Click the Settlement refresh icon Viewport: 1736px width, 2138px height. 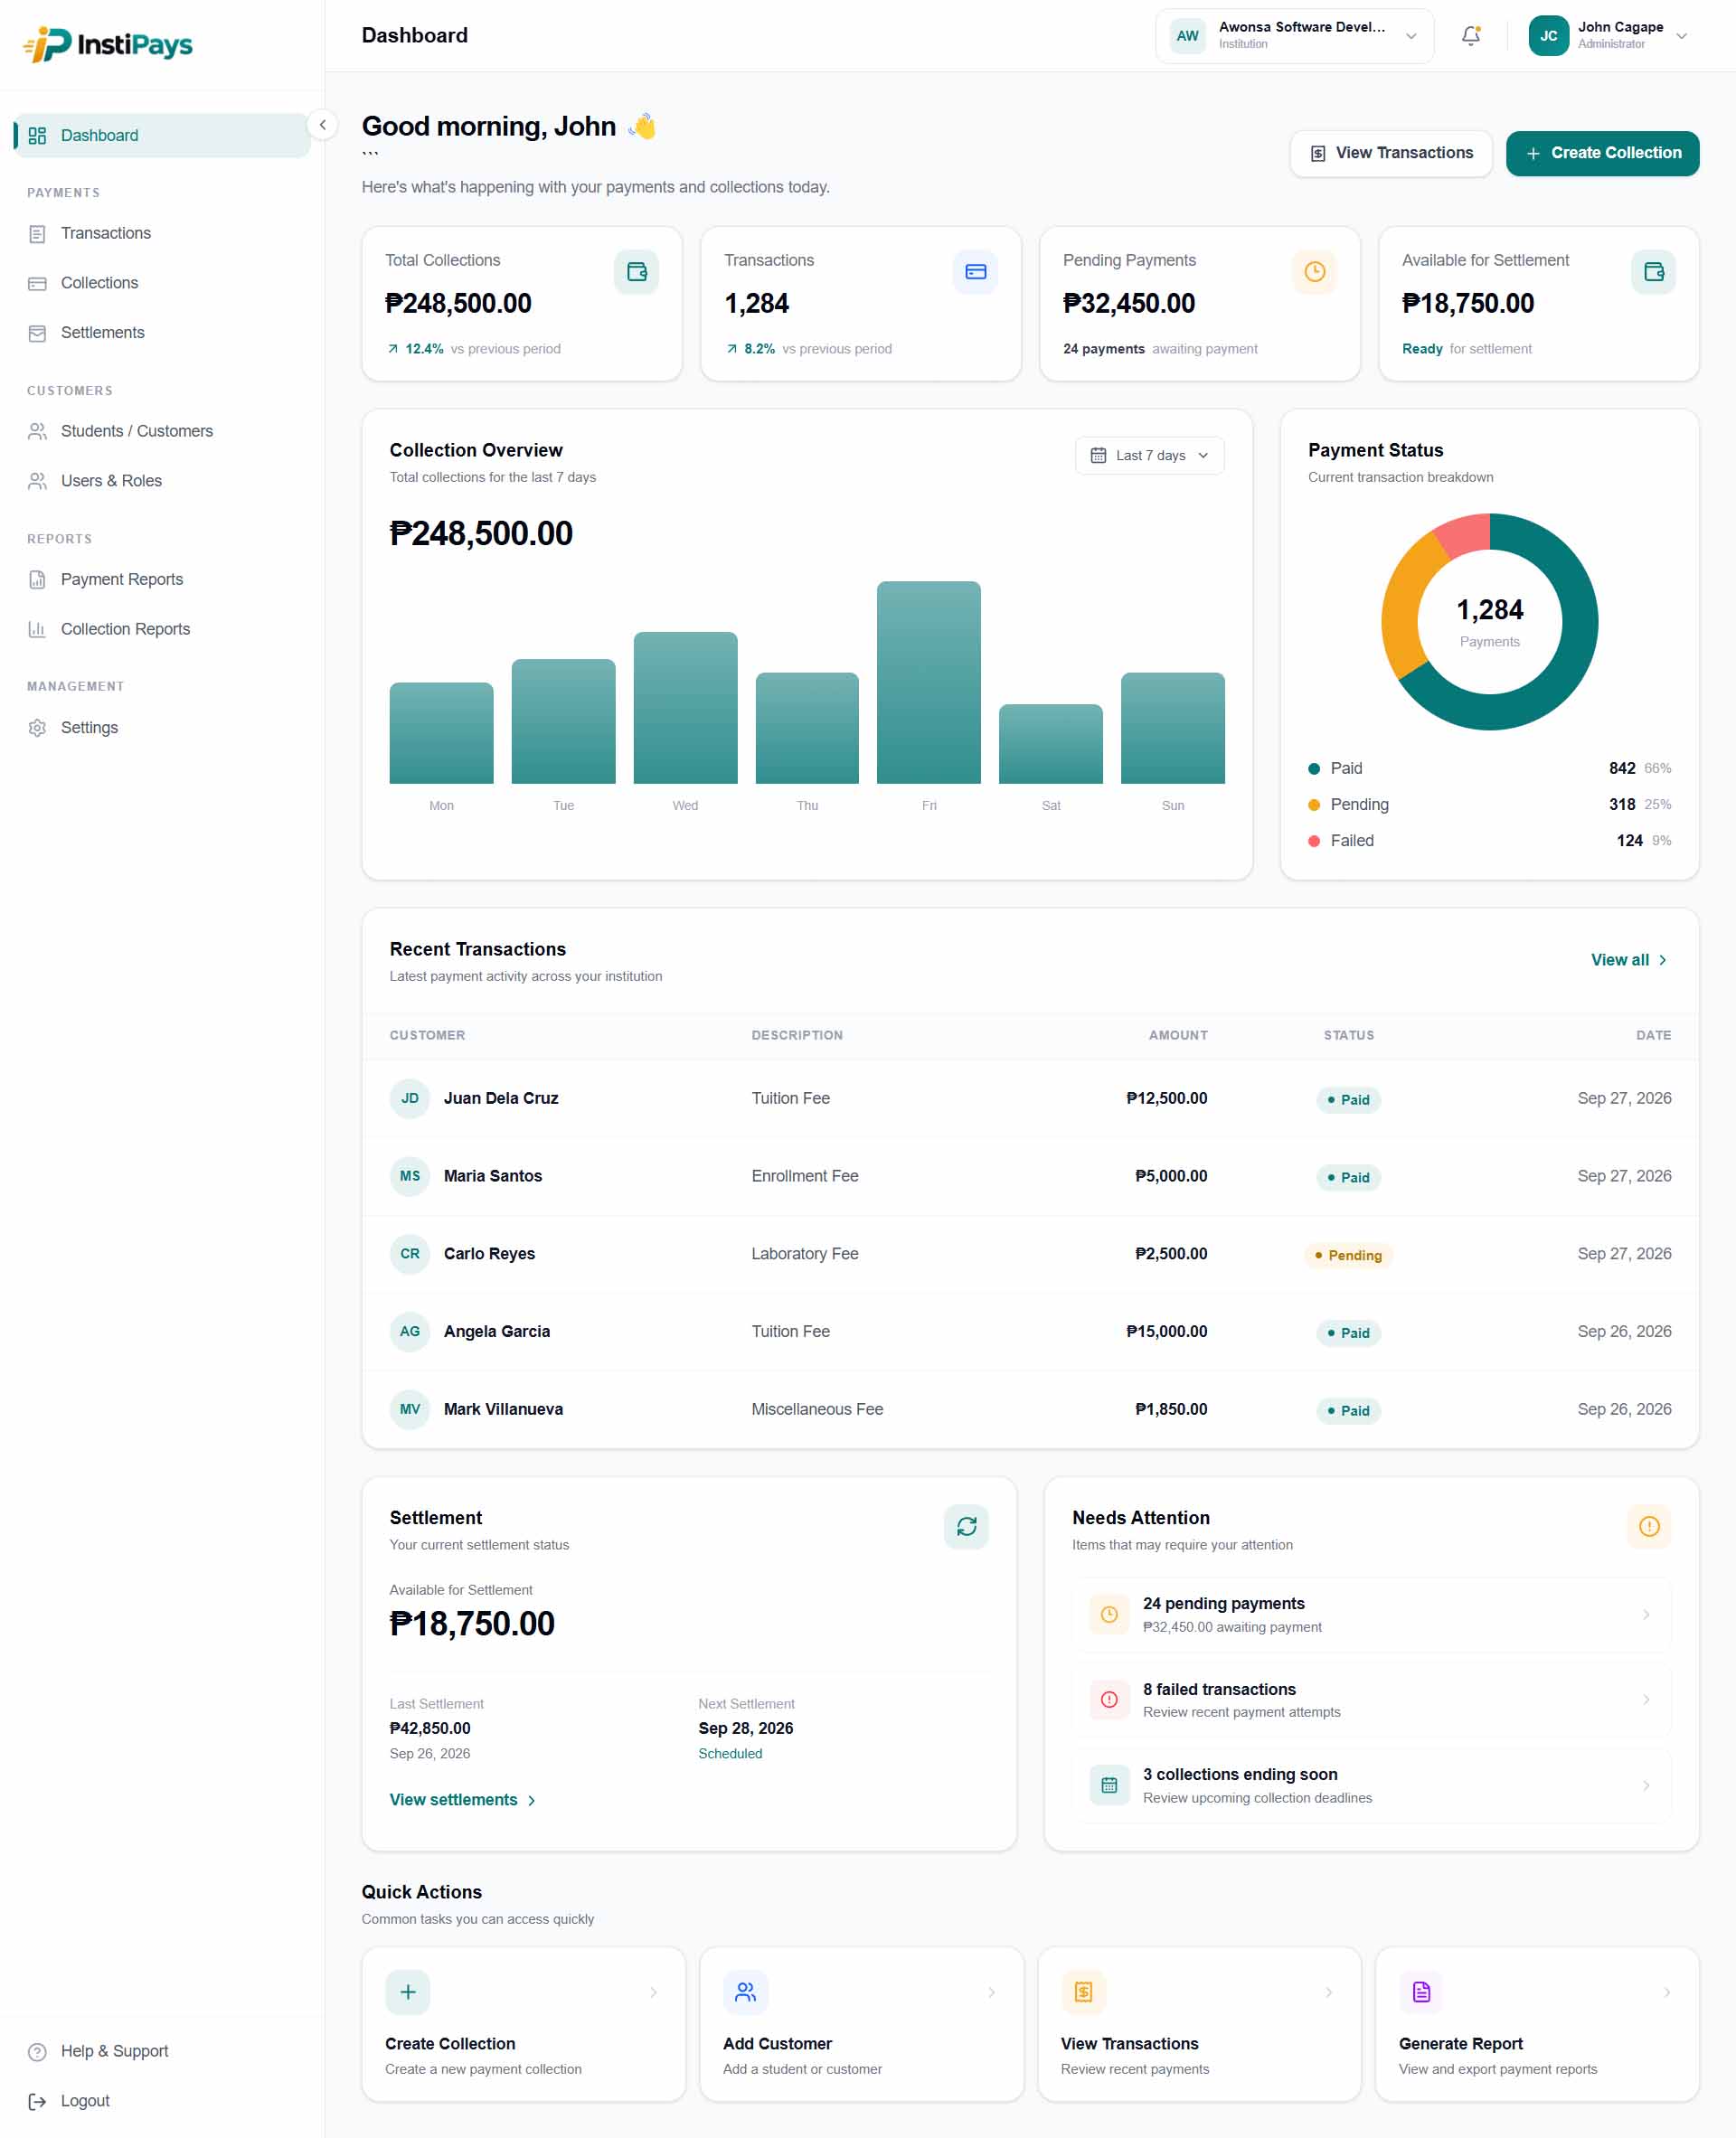point(966,1526)
